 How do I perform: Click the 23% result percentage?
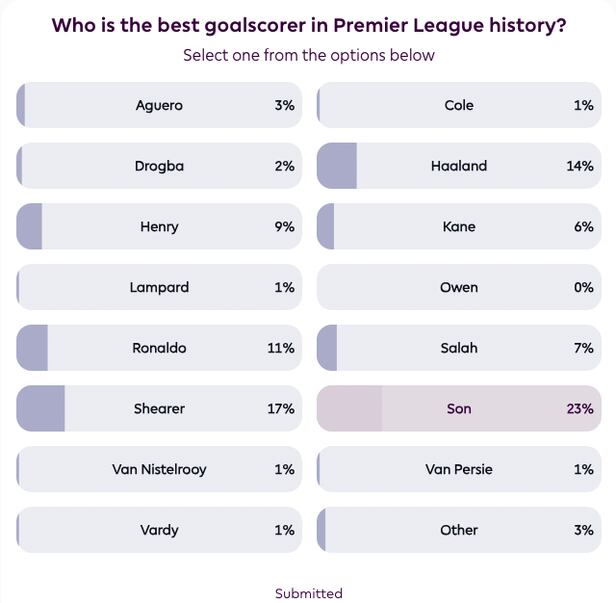coord(579,409)
